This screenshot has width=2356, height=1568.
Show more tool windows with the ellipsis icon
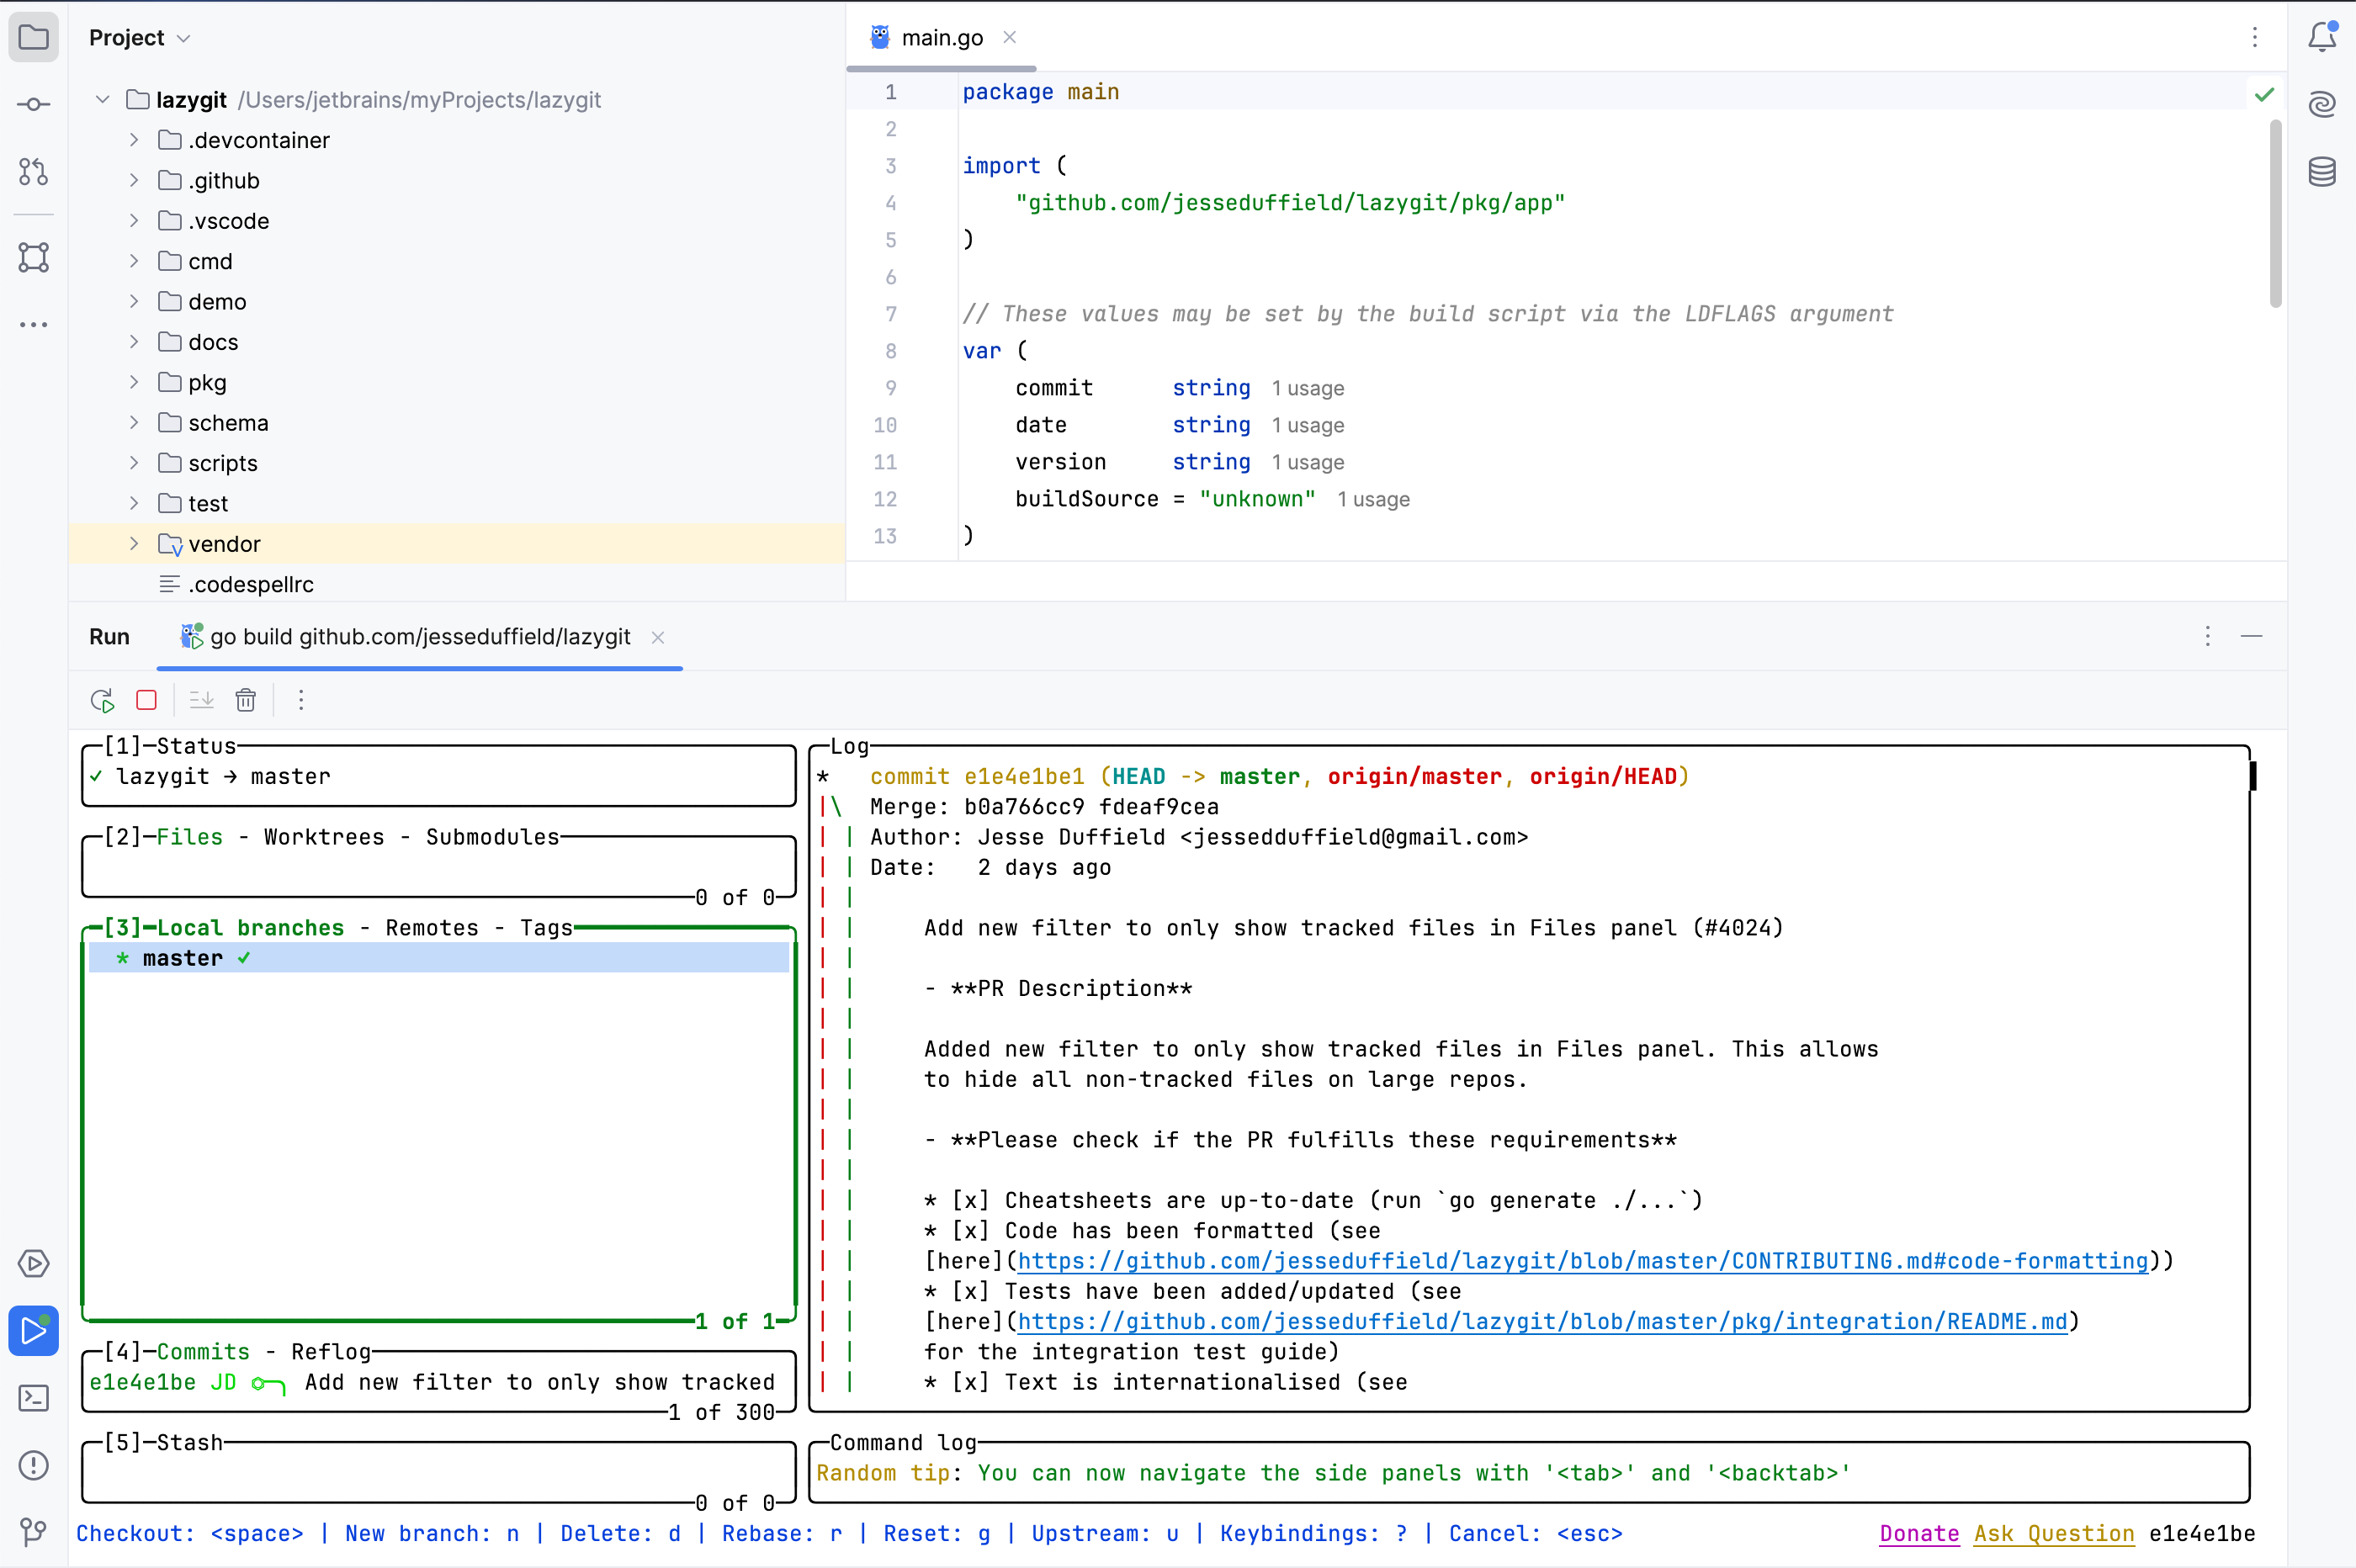(34, 324)
